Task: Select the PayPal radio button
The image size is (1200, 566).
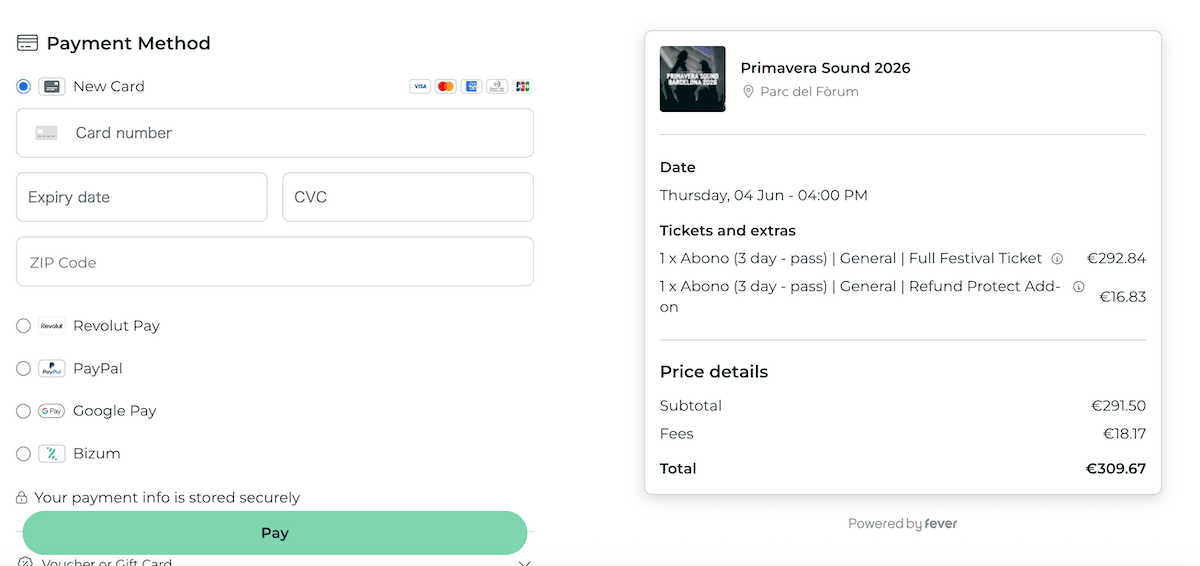Action: 24,369
